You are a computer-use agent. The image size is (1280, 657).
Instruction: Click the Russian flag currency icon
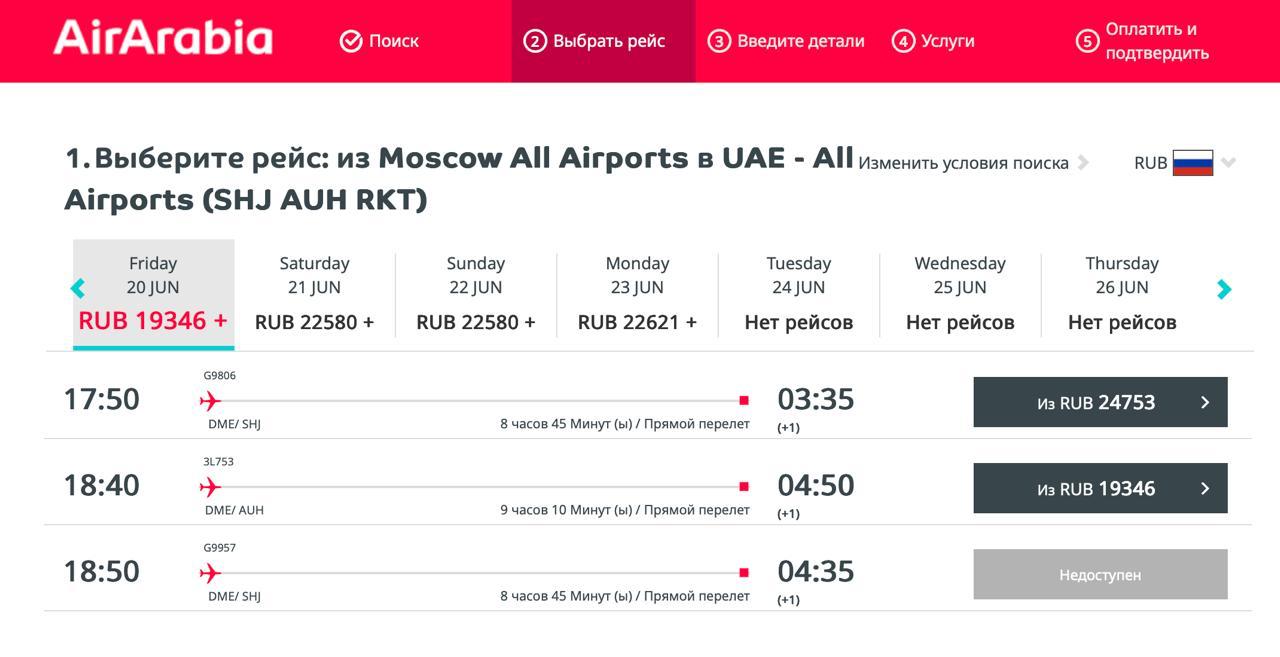click(1192, 163)
